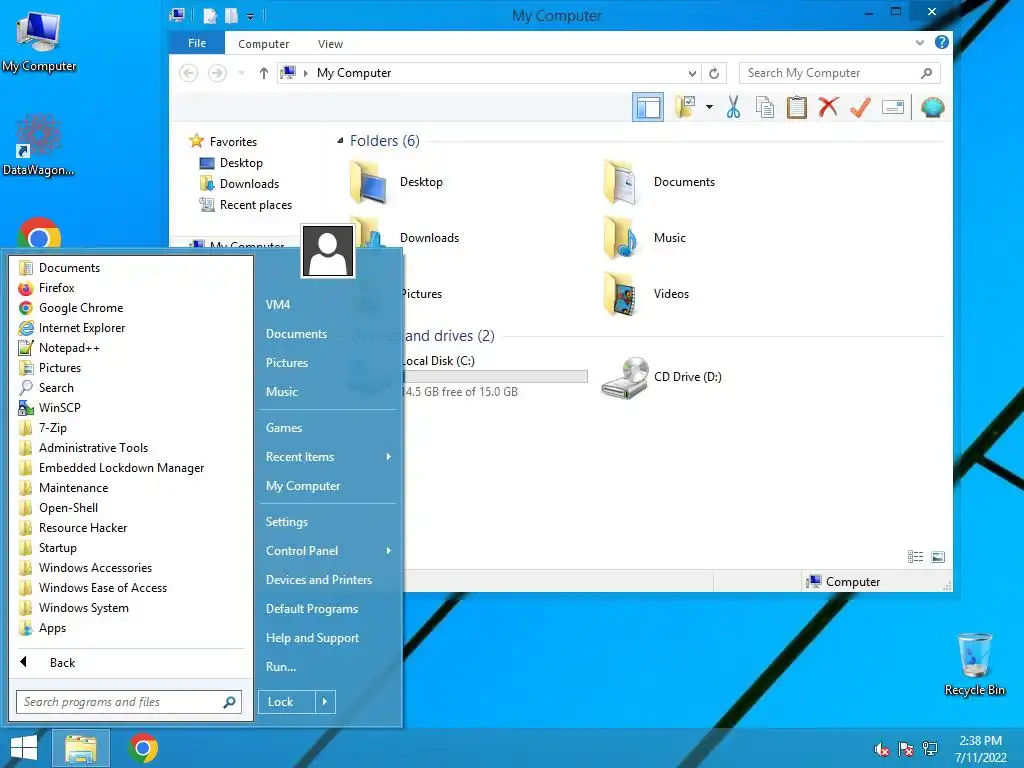The height and width of the screenshot is (768, 1024).
Task: Click the orange checkmark Properties icon
Action: [860, 107]
